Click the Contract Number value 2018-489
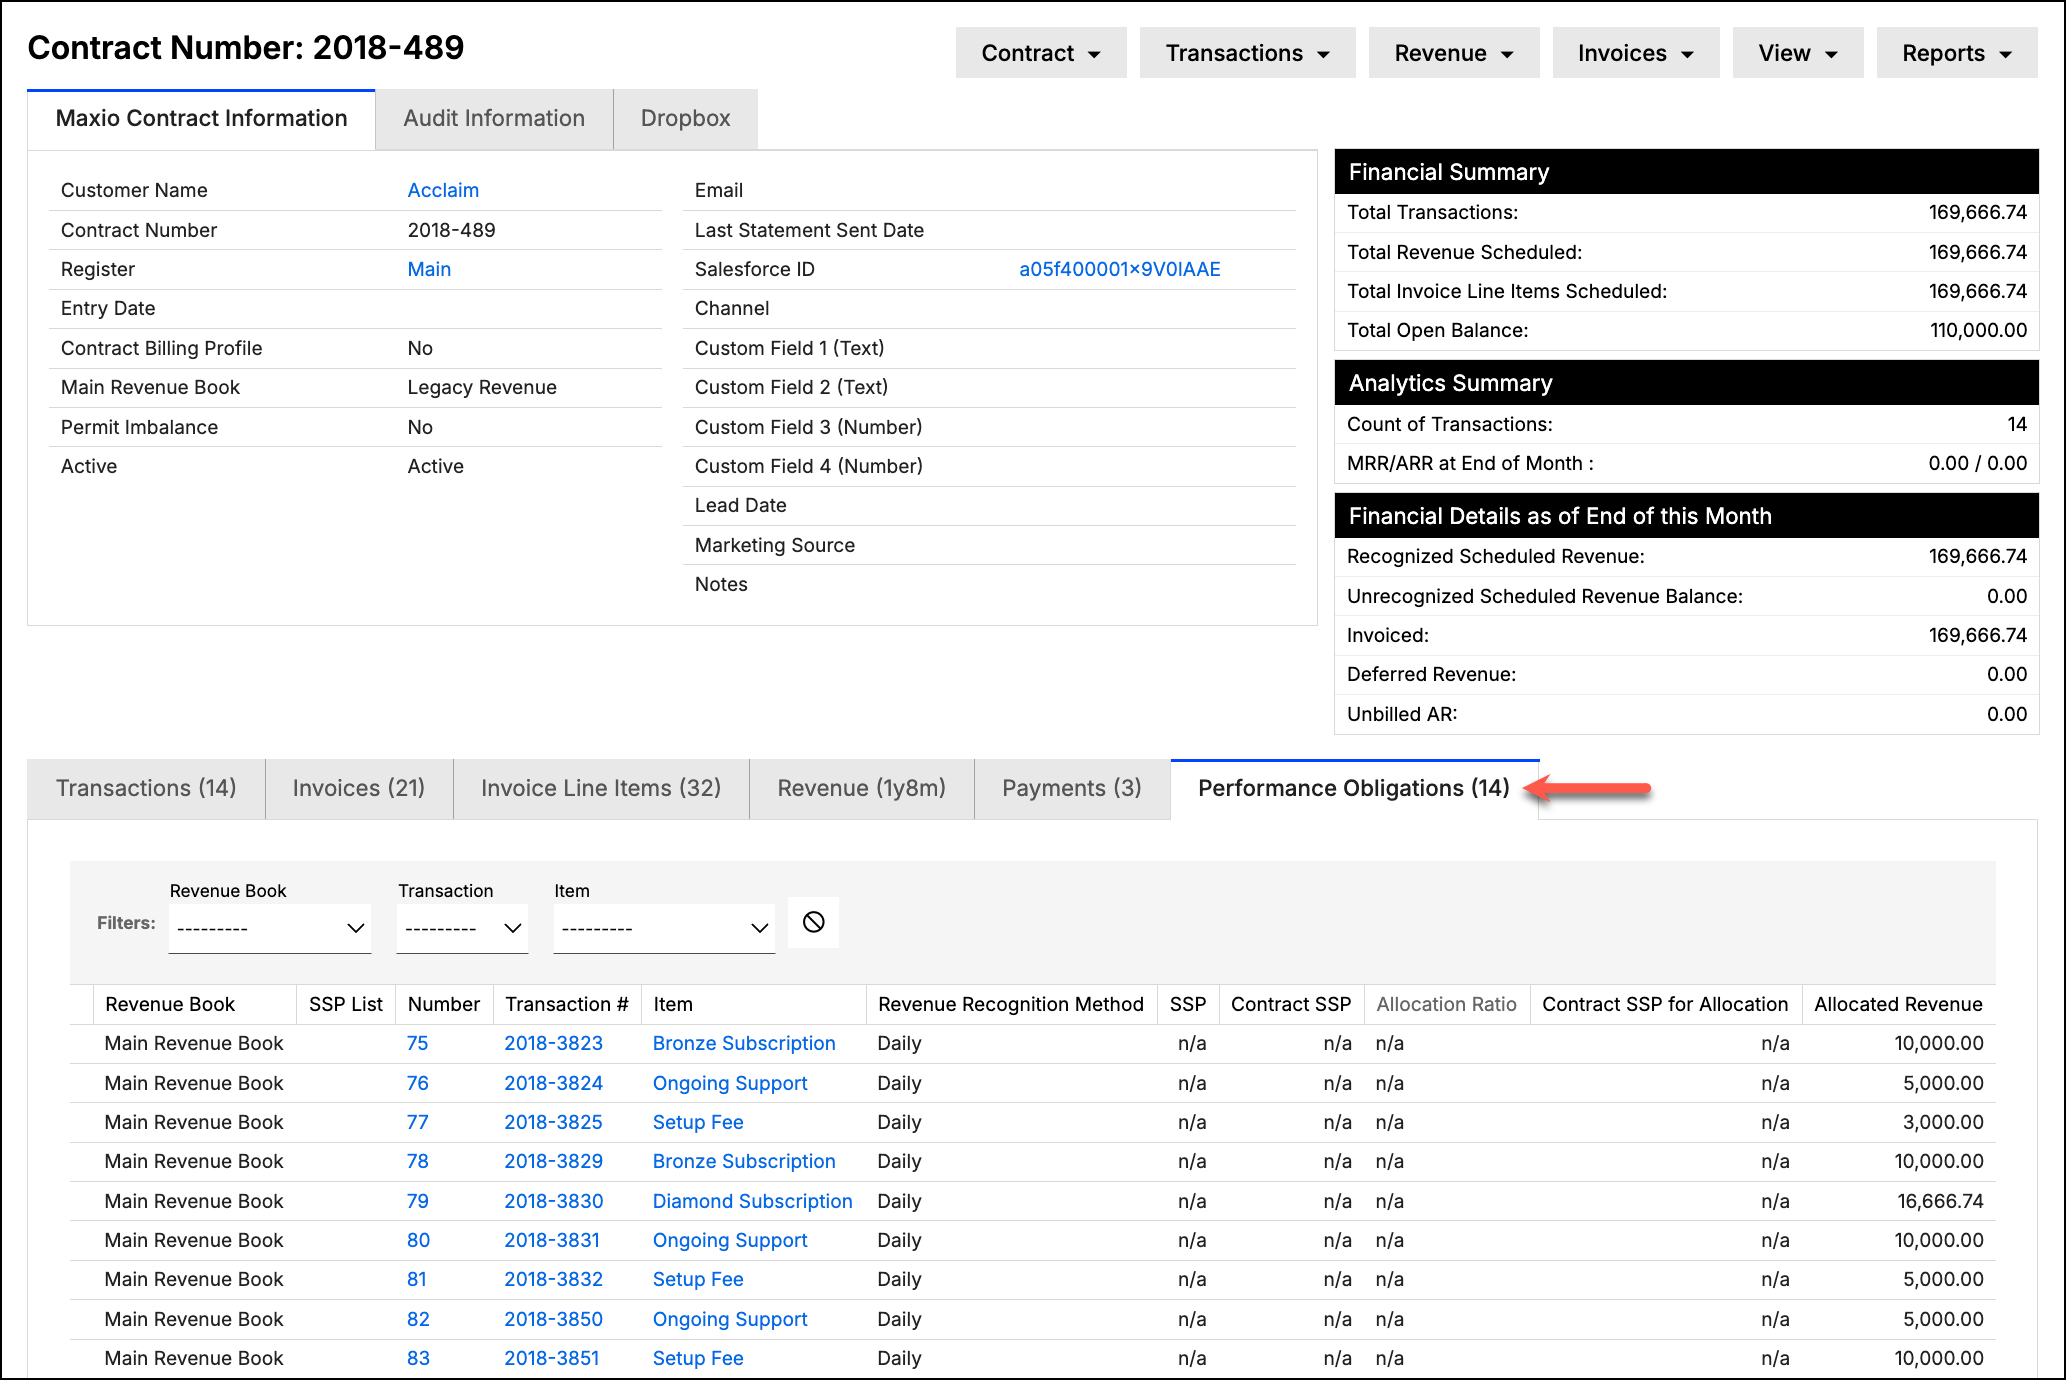Image resolution: width=2066 pixels, height=1380 pixels. (451, 230)
